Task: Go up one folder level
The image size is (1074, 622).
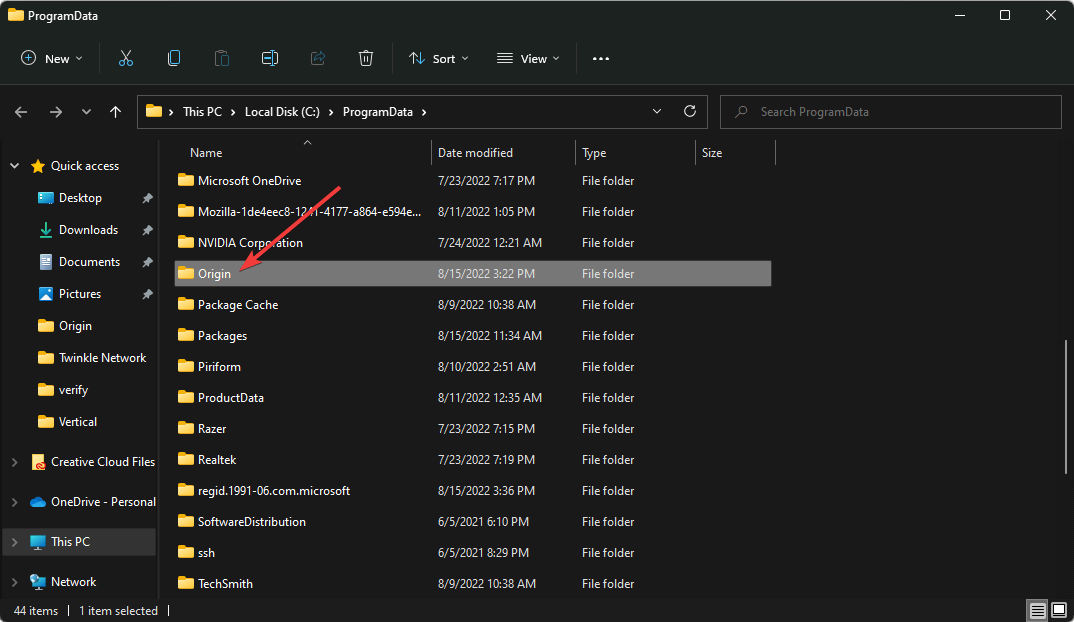Action: [116, 112]
